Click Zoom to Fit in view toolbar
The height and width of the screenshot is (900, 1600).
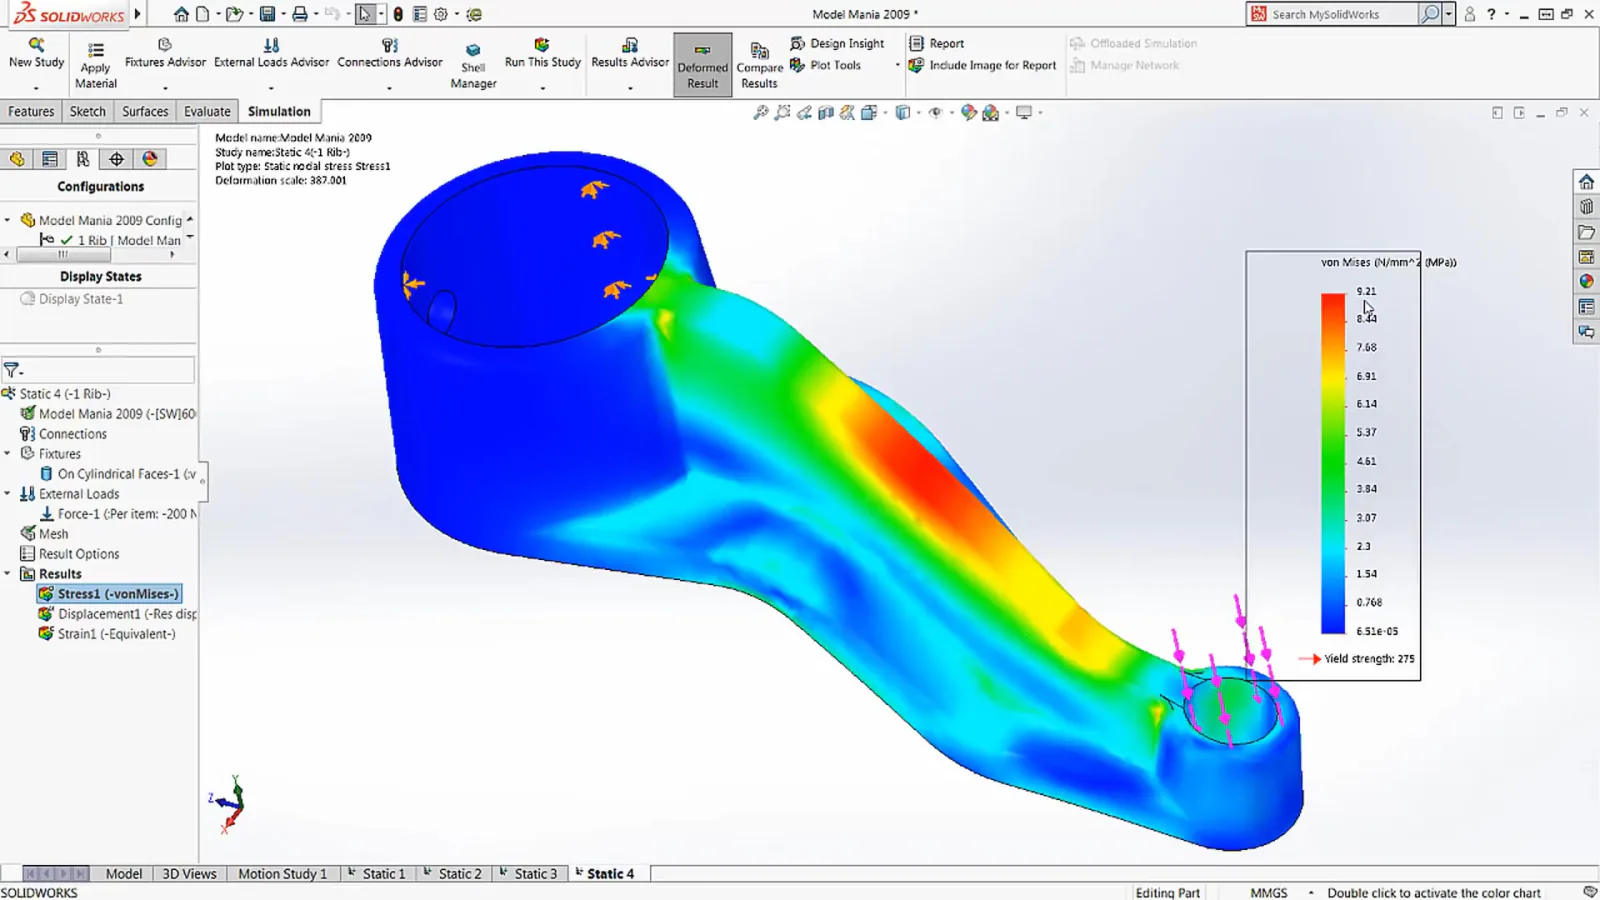click(761, 113)
